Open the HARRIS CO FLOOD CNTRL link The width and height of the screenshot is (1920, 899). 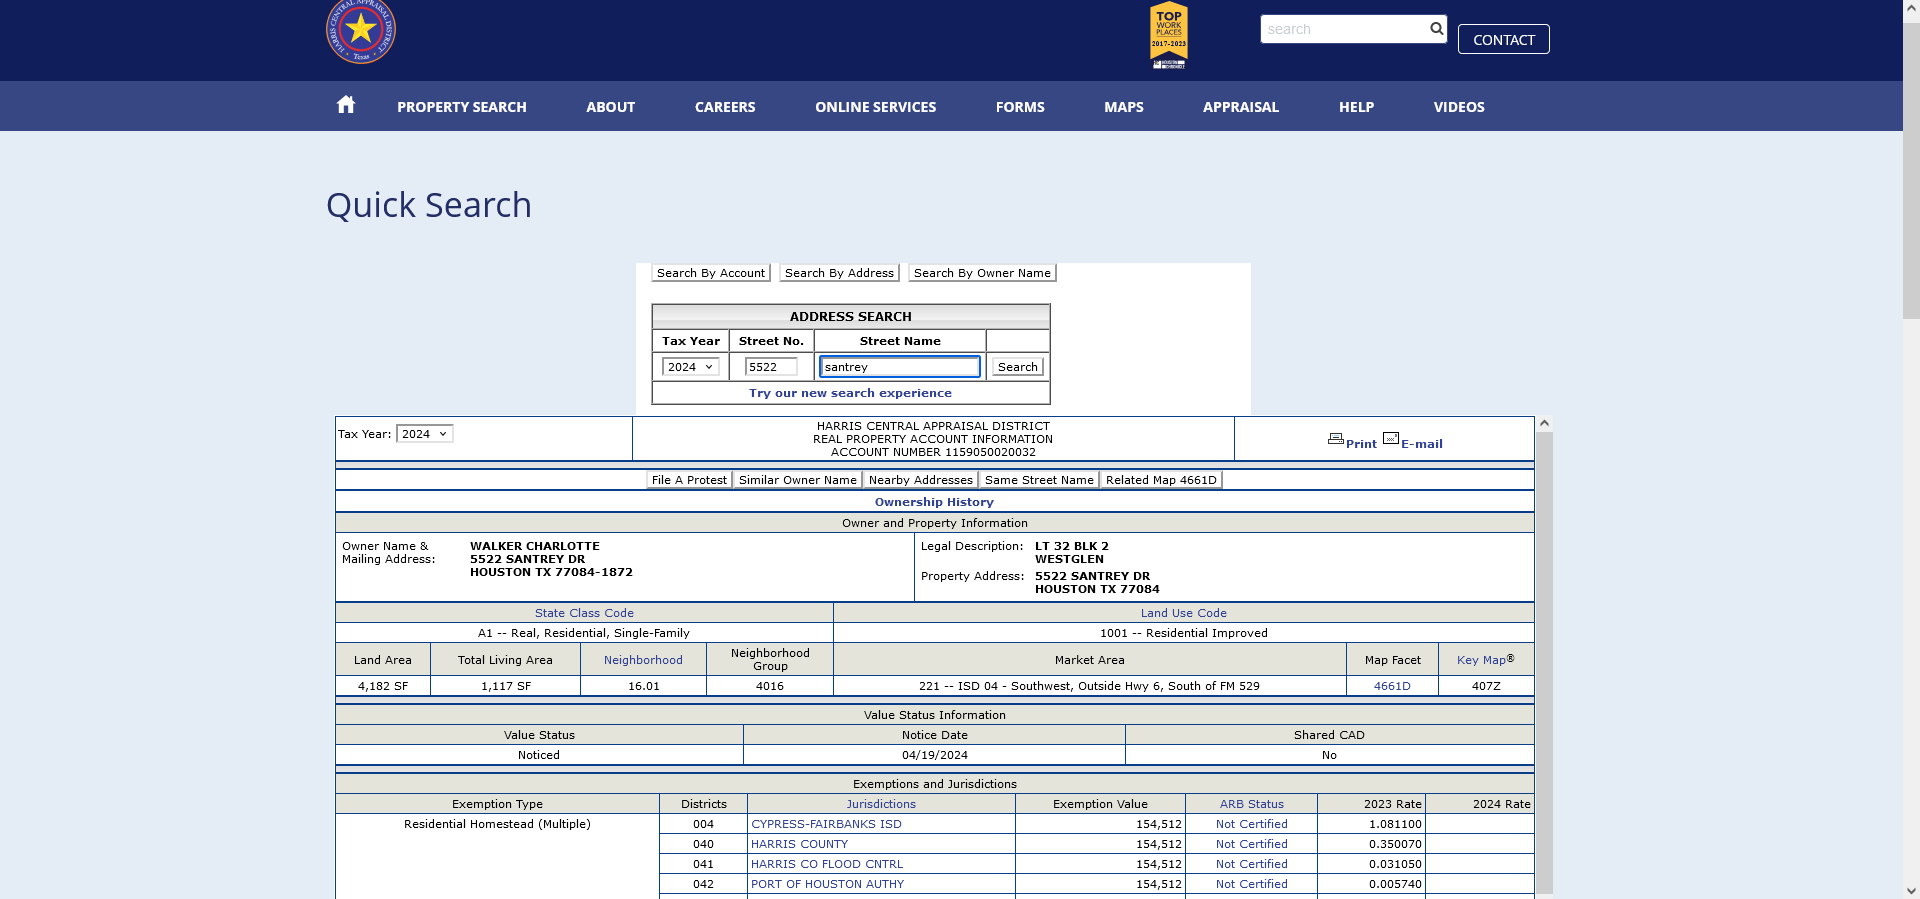827,864
